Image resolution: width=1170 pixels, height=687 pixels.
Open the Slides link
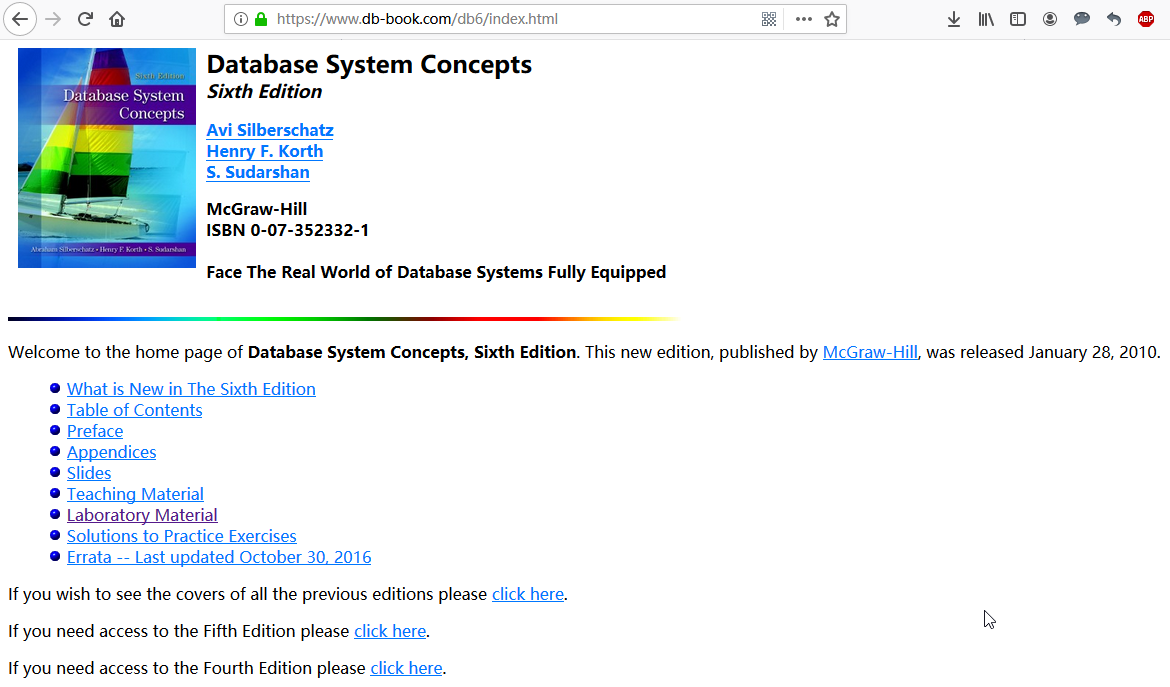click(x=89, y=473)
